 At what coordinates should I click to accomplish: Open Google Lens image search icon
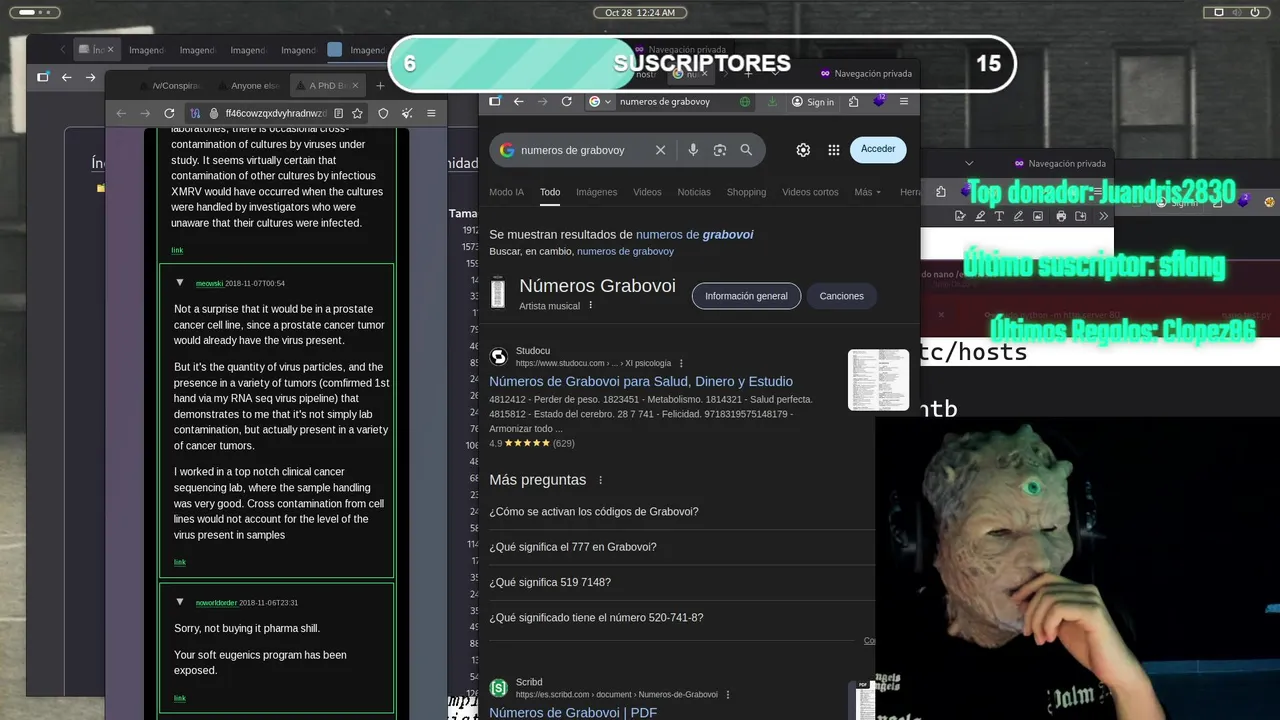[x=719, y=150]
